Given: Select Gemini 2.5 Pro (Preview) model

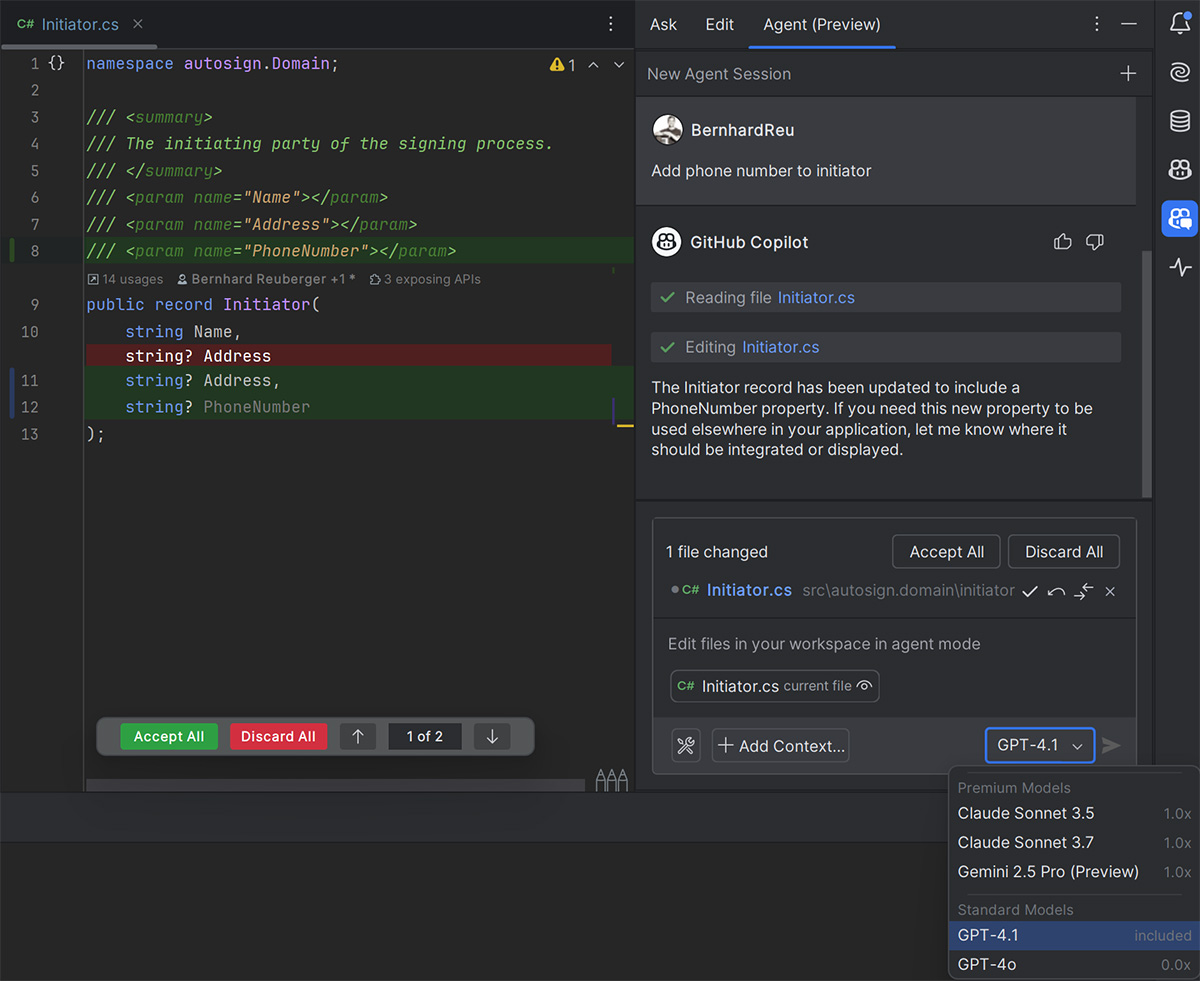Looking at the screenshot, I should click(x=1074, y=871).
